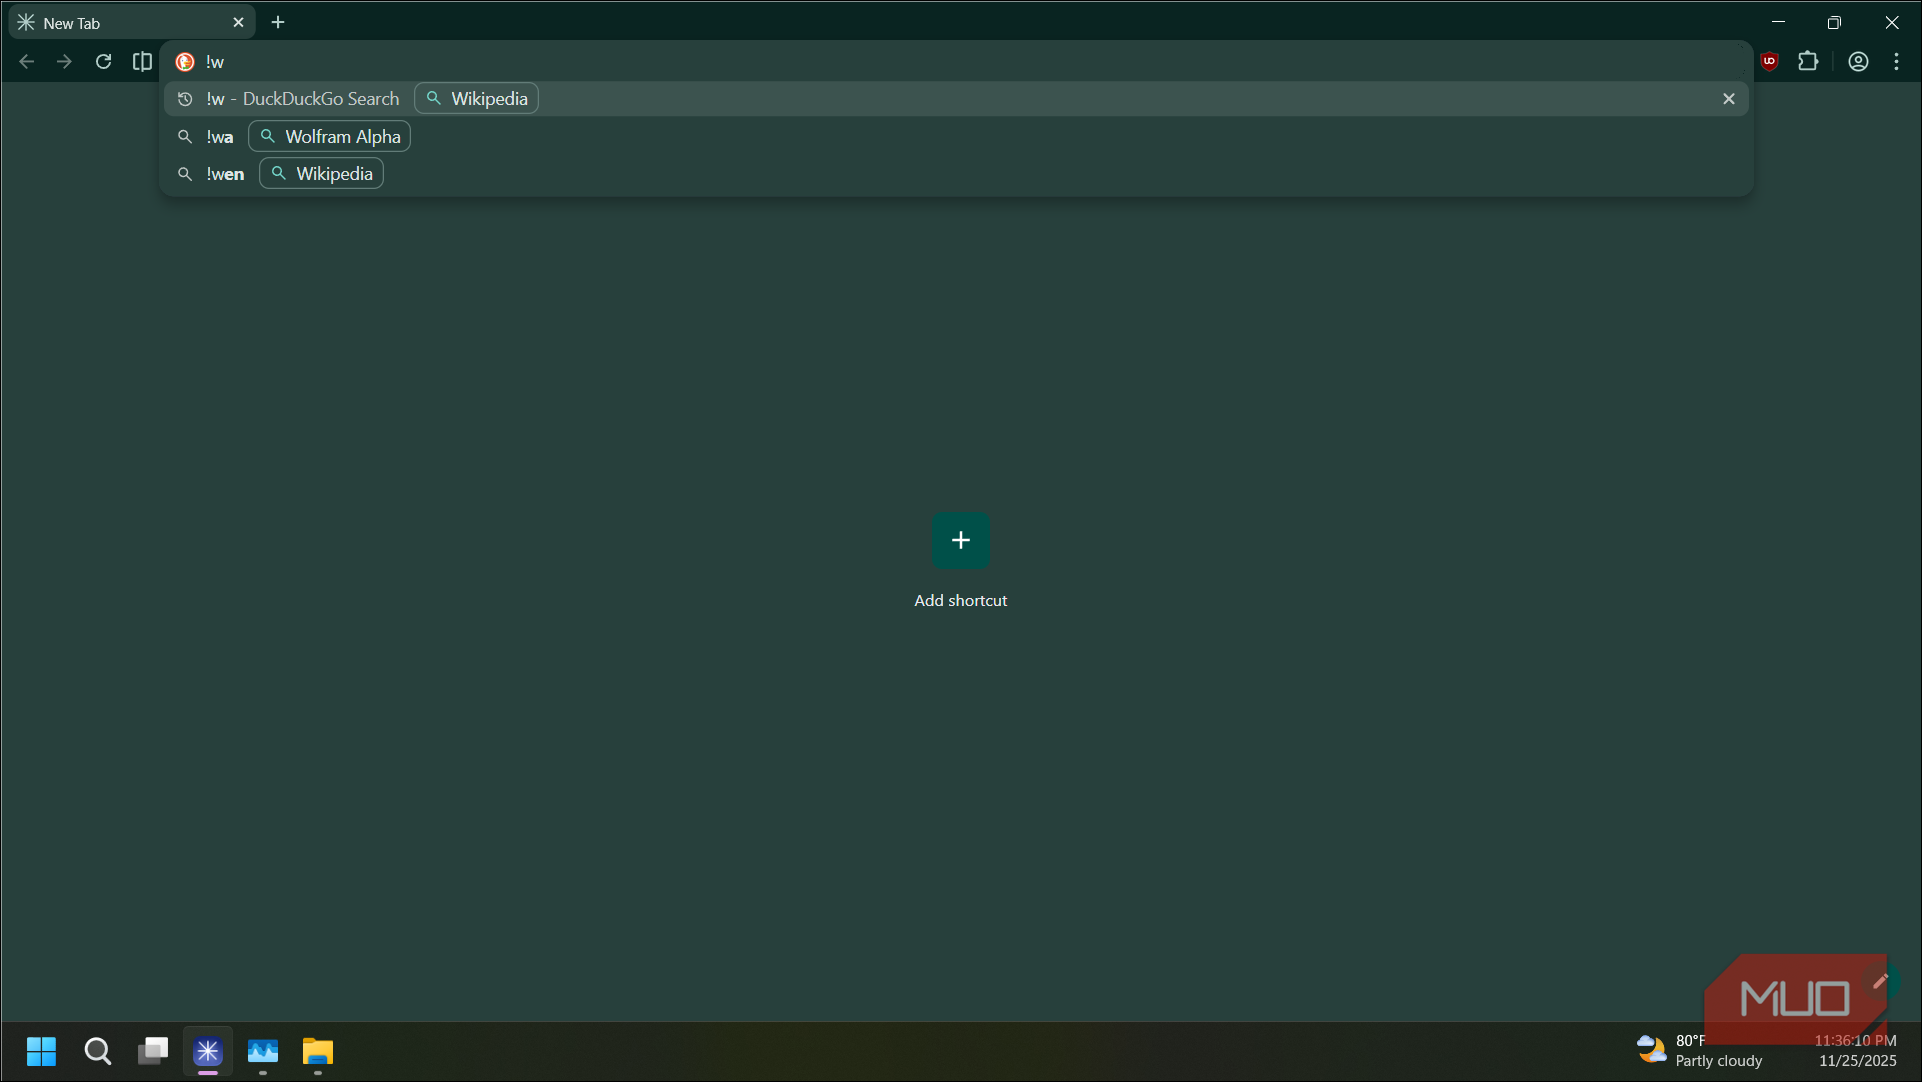Screen dimensions: 1922x1082
Task: Open the browser profile account menu
Action: [x=1858, y=61]
